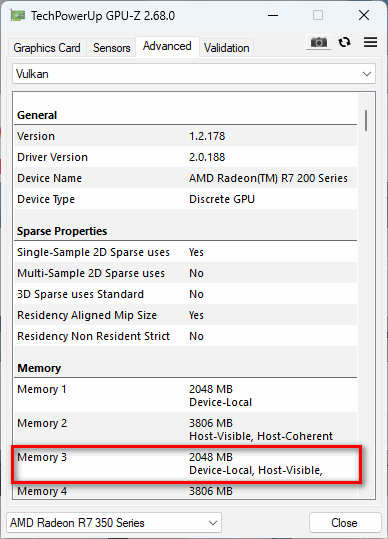Switch to the Graphics Card tab

[x=47, y=48]
